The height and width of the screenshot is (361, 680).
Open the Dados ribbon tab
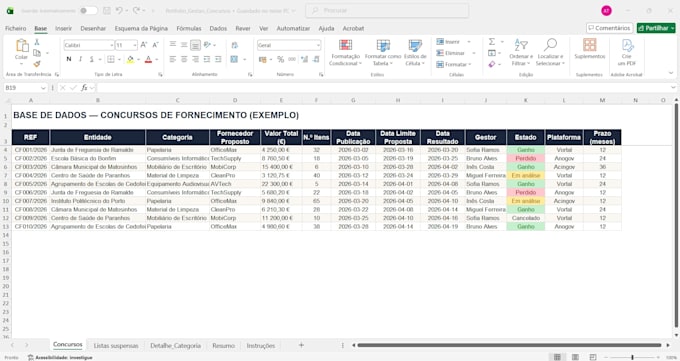pos(218,28)
